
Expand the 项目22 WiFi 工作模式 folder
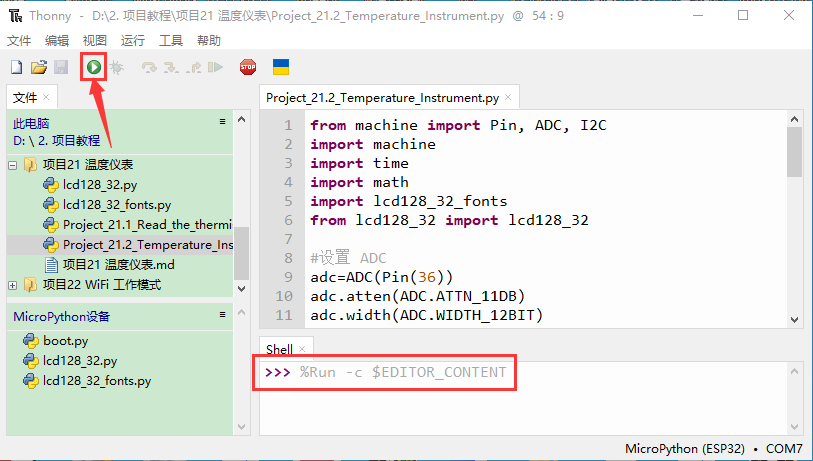pos(13,285)
